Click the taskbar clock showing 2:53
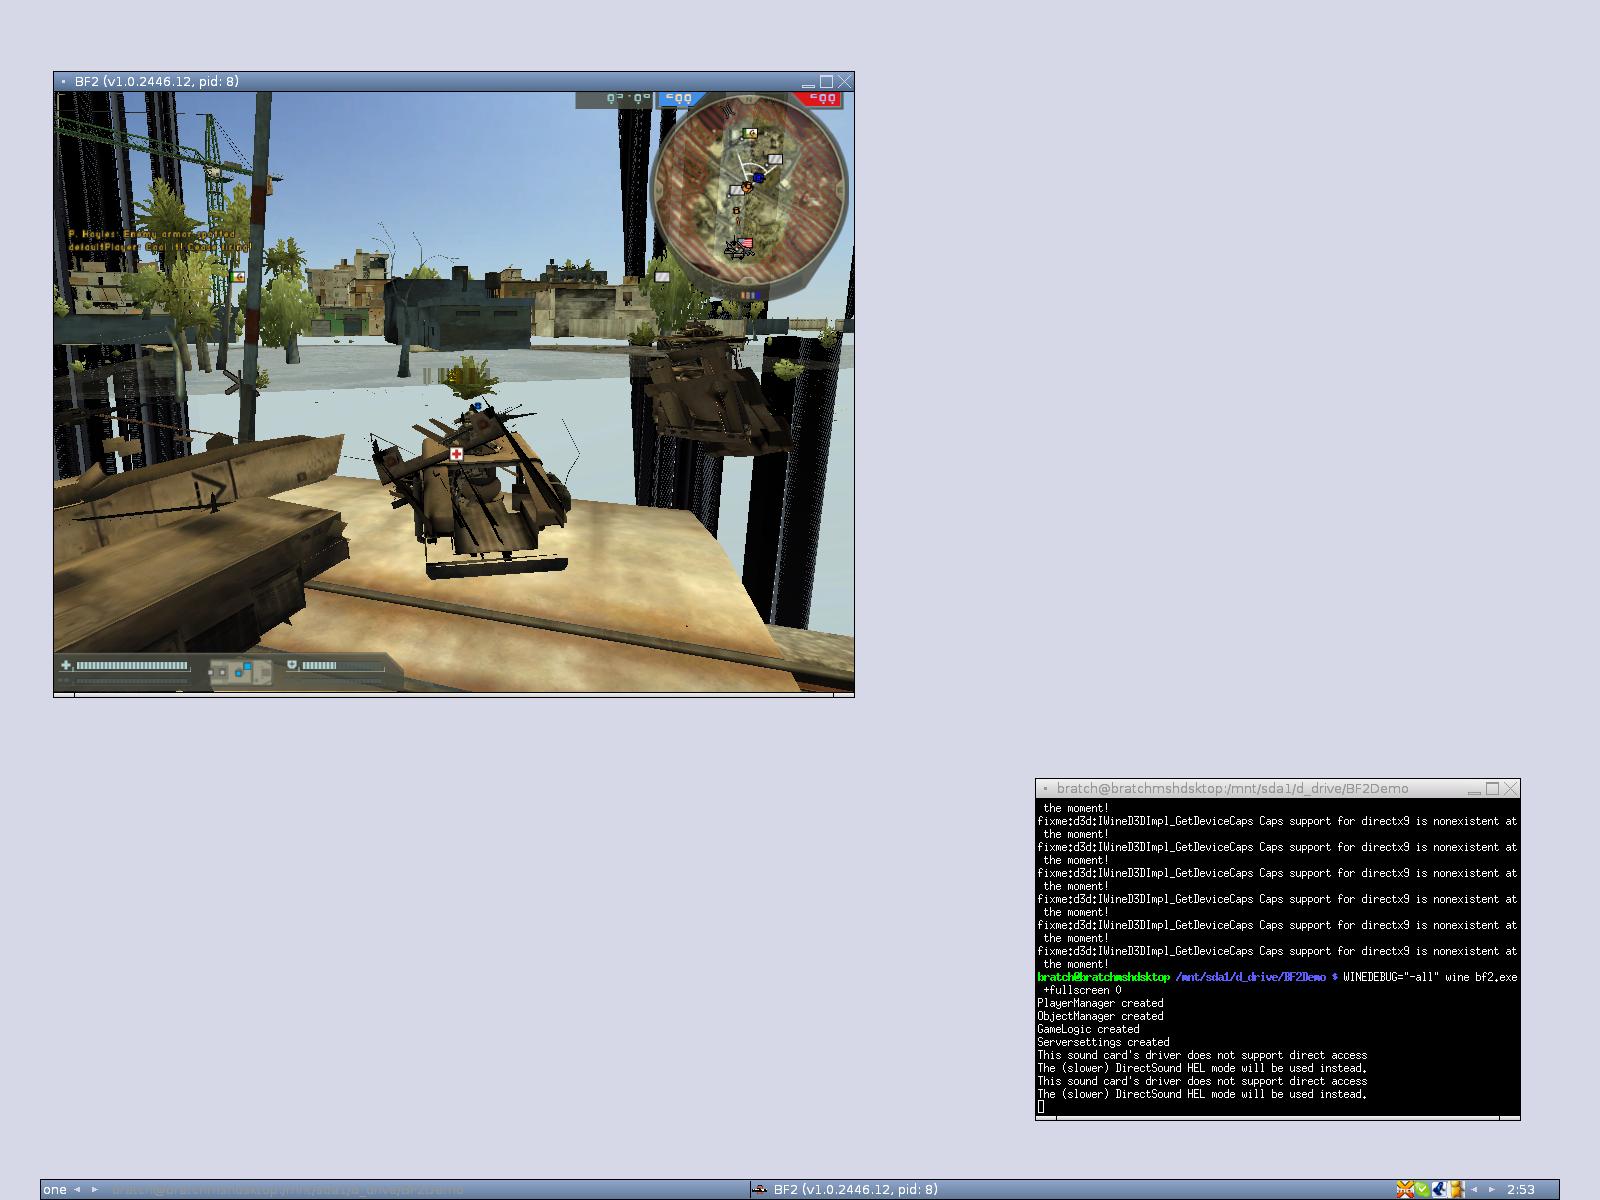The height and width of the screenshot is (1200, 1600). coord(1520,1189)
